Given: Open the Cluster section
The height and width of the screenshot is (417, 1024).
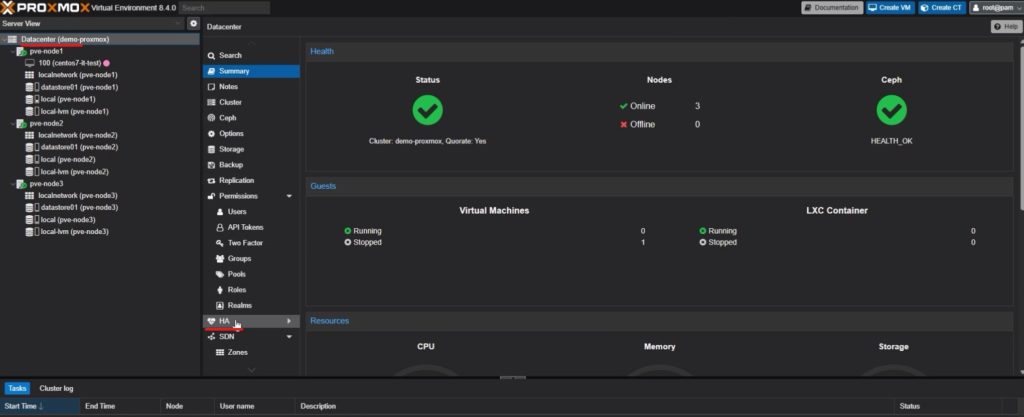Looking at the screenshot, I should click(251, 102).
